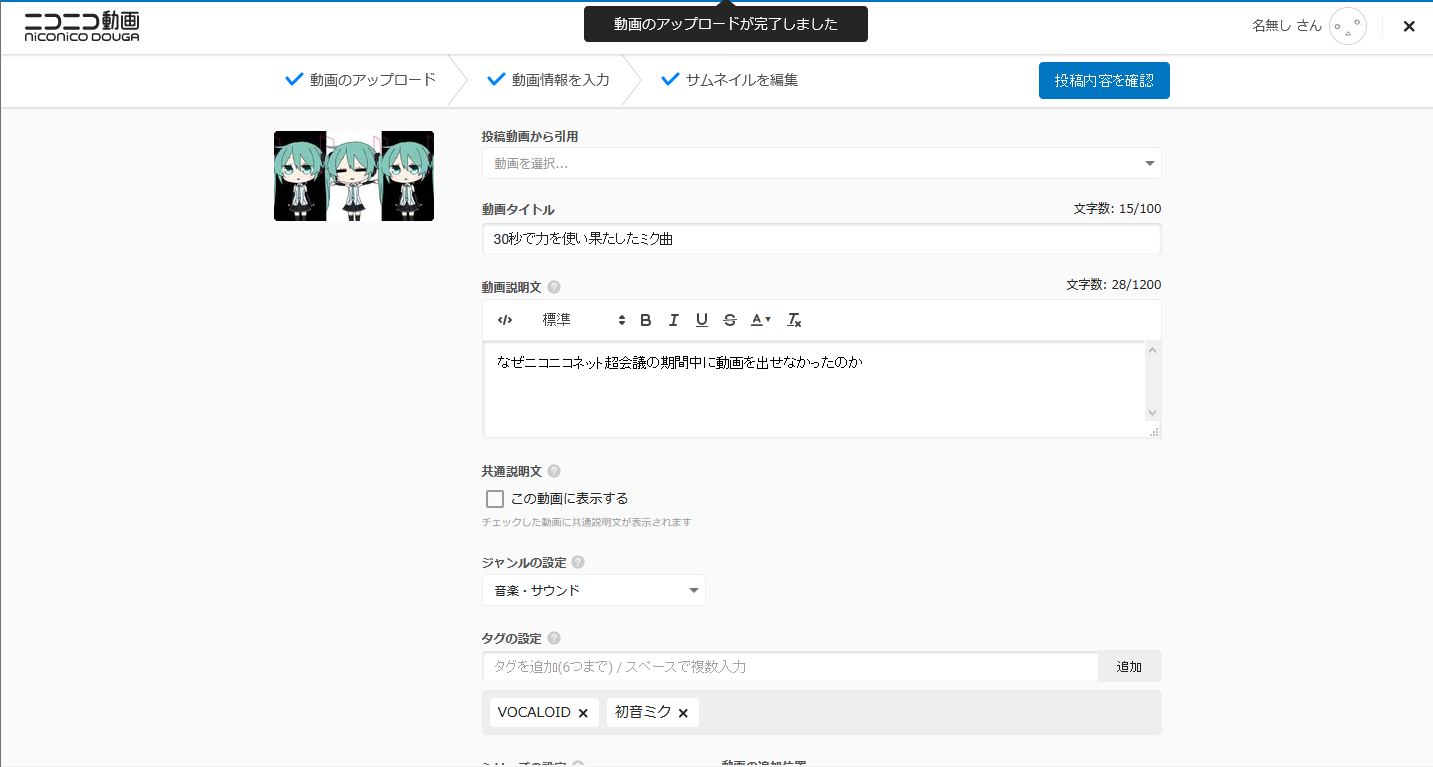Open the Niconico Douga logo

pos(82,27)
